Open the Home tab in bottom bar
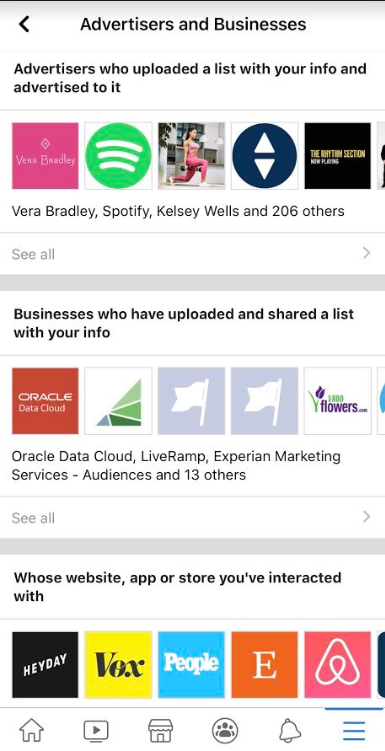 [32, 730]
